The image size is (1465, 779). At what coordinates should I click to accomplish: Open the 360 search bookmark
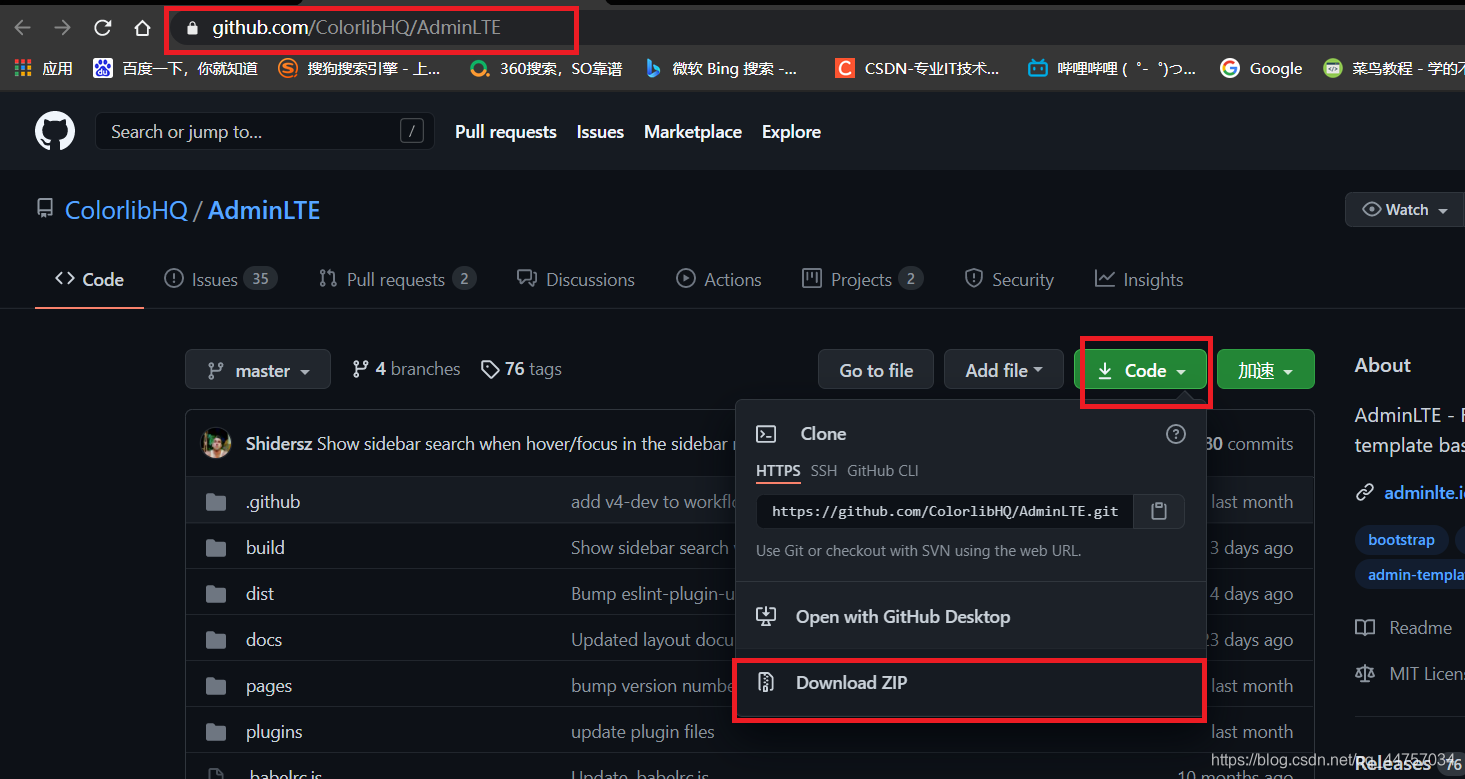click(546, 68)
